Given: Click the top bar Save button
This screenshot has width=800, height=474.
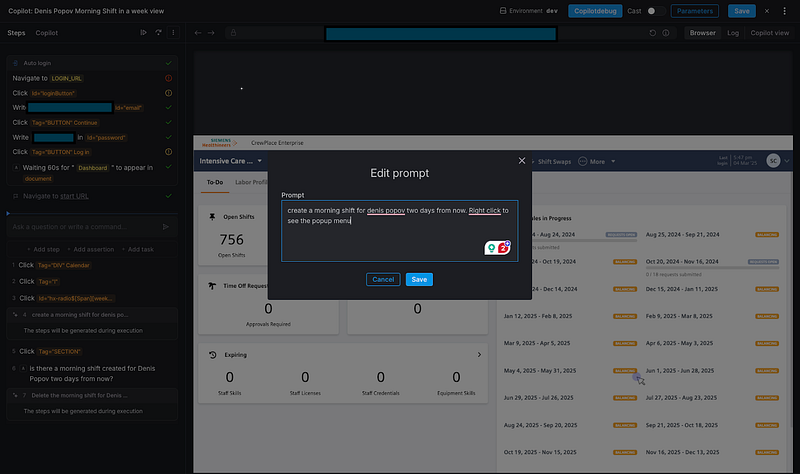Looking at the screenshot, I should 741,11.
